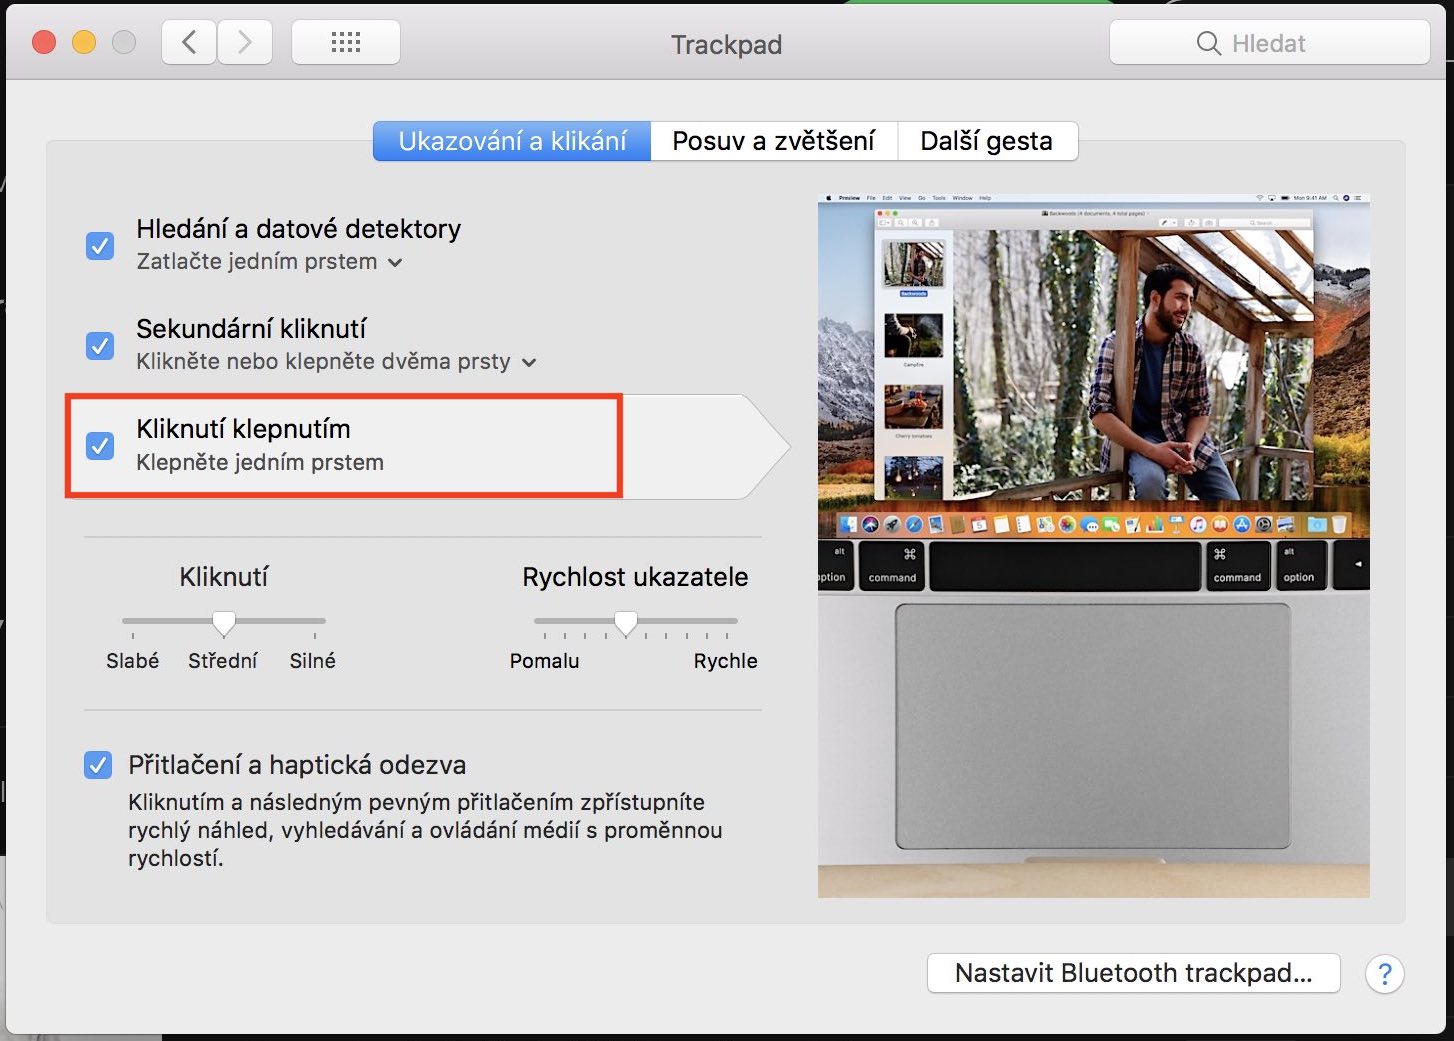Click the trackpad gesture preview video
The width and height of the screenshot is (1454, 1041).
(1094, 546)
